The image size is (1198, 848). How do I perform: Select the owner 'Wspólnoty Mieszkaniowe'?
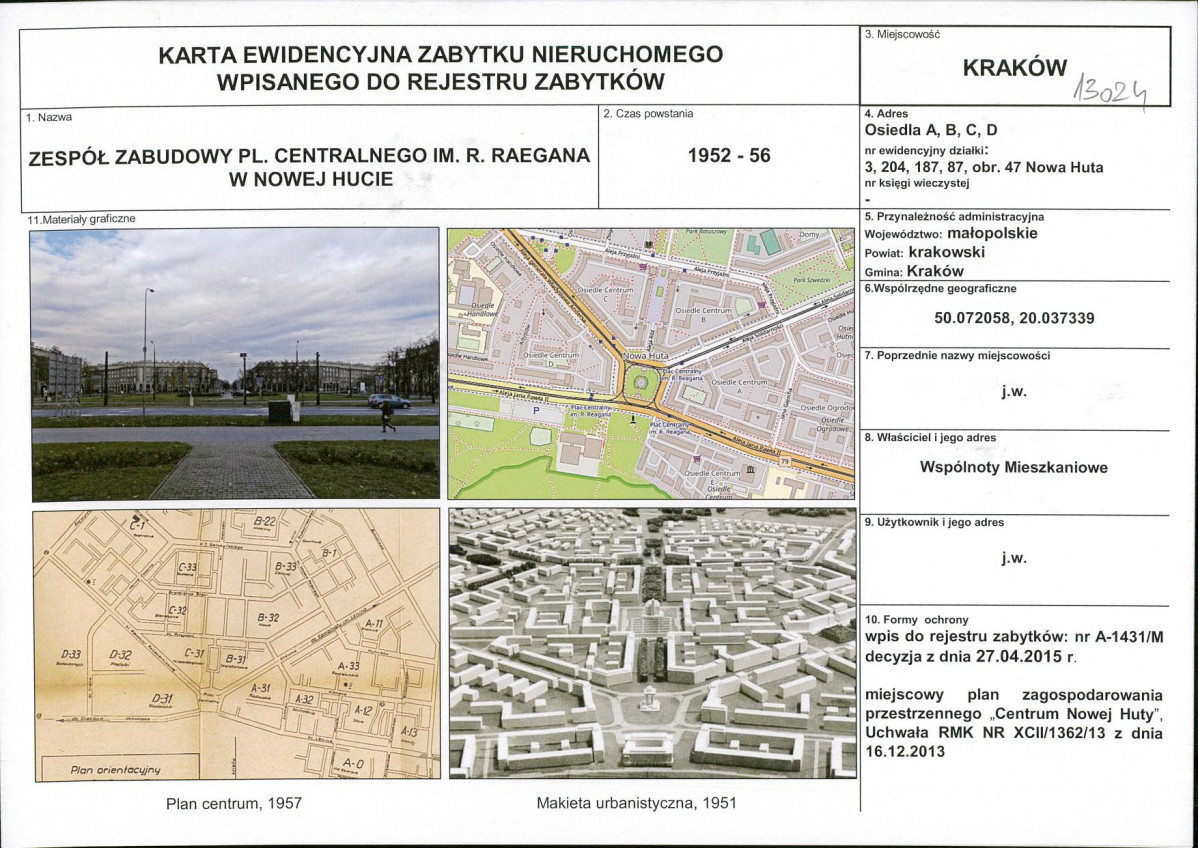tap(1014, 468)
